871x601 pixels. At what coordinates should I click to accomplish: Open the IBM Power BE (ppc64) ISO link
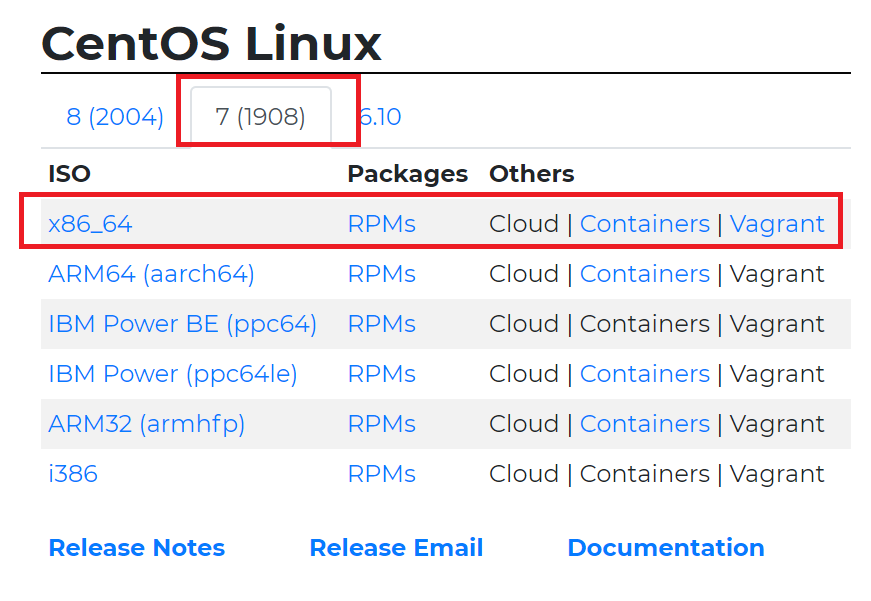(183, 324)
